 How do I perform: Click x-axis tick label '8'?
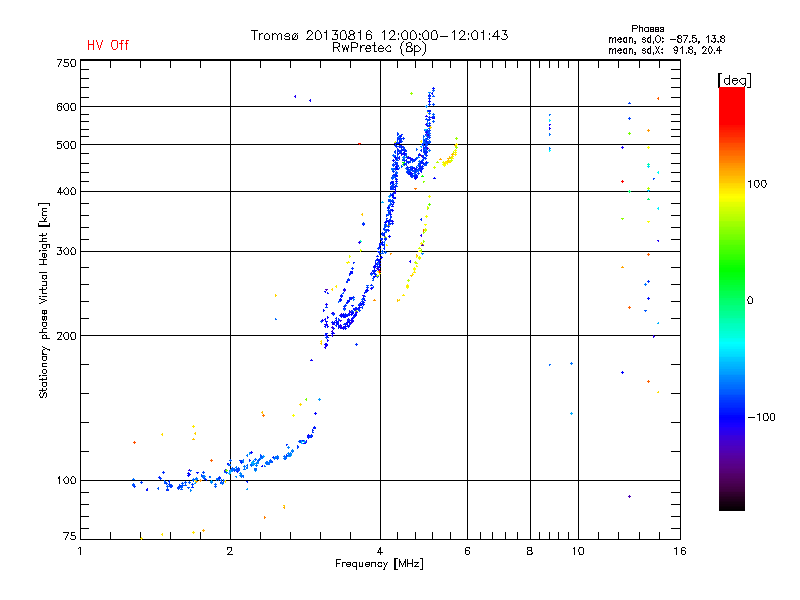(x=530, y=551)
